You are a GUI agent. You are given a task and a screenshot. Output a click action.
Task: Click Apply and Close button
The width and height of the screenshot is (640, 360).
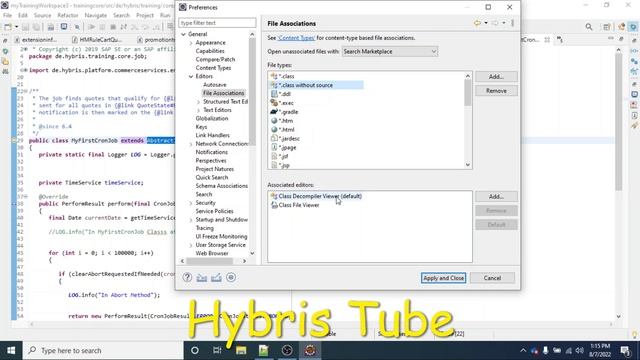point(443,278)
